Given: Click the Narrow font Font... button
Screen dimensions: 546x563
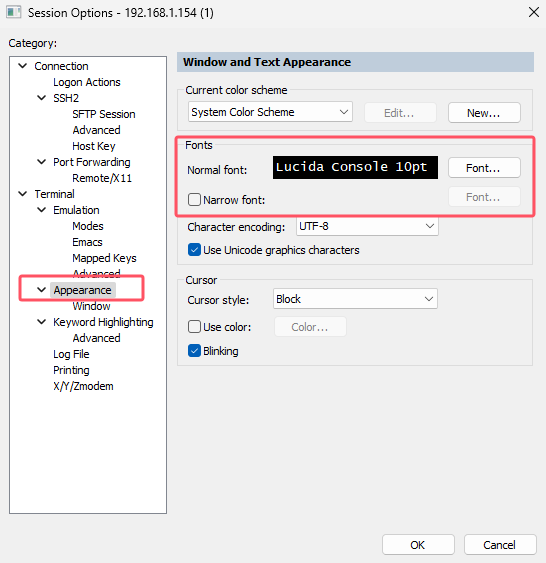Looking at the screenshot, I should click(x=484, y=197).
